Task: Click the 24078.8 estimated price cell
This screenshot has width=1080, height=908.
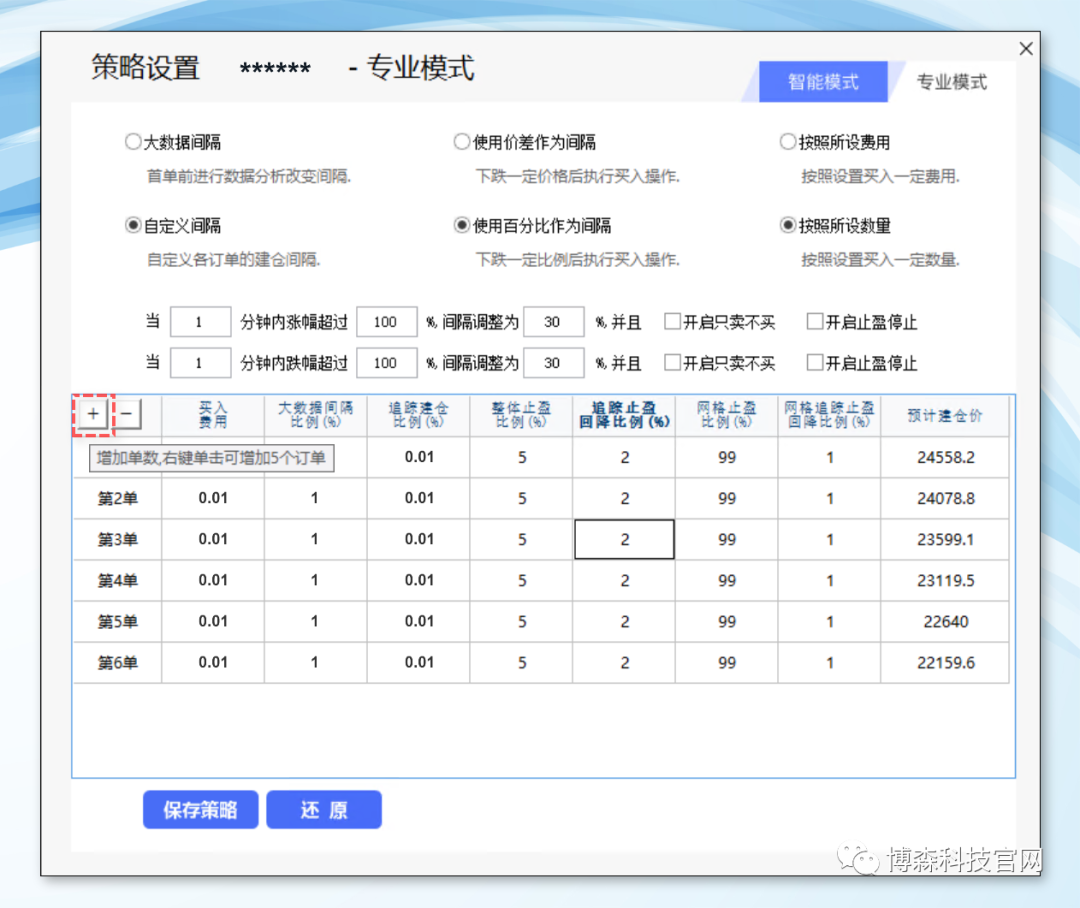Action: (945, 498)
